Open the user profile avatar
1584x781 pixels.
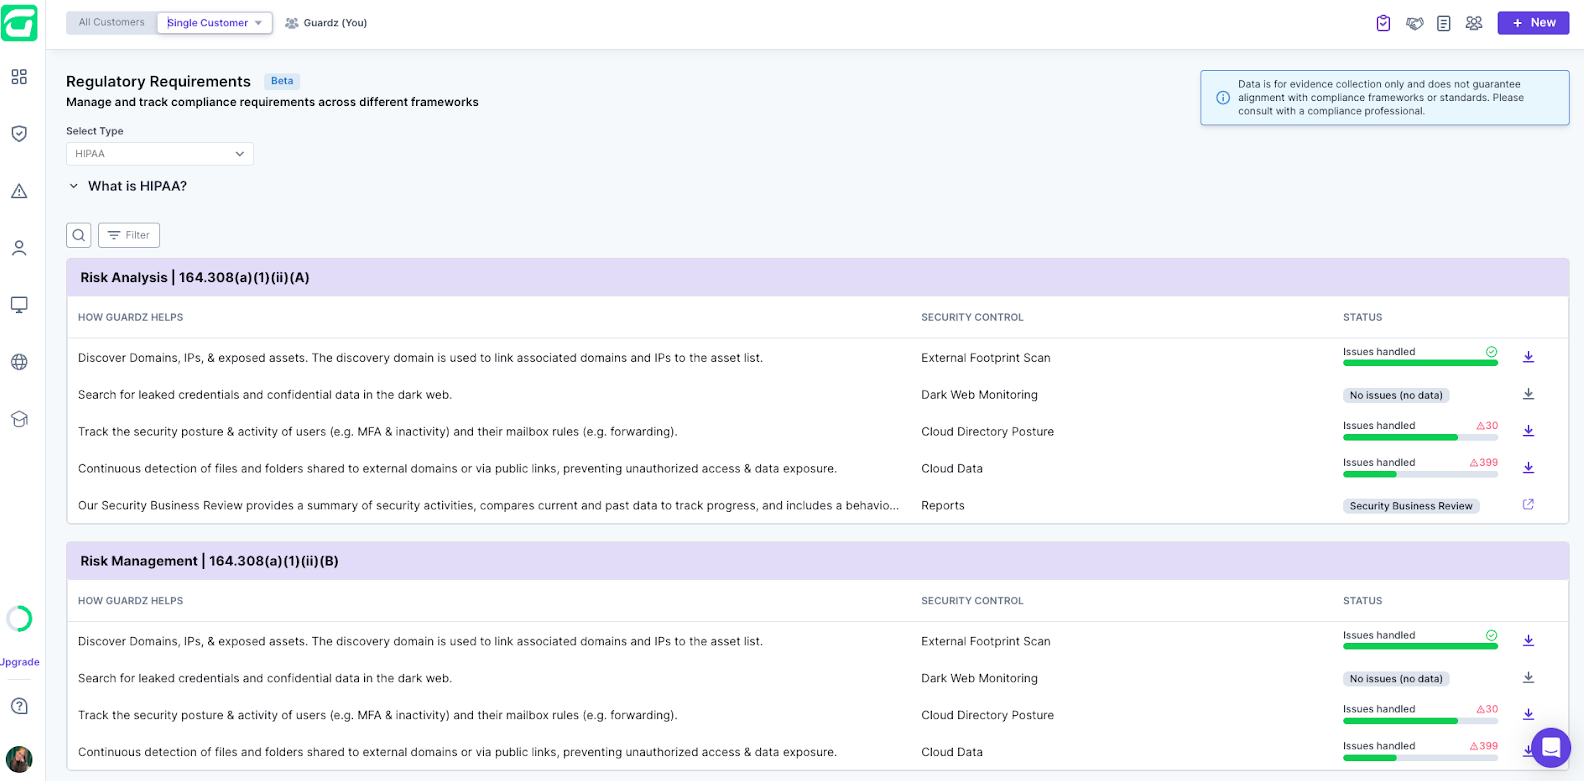19,759
